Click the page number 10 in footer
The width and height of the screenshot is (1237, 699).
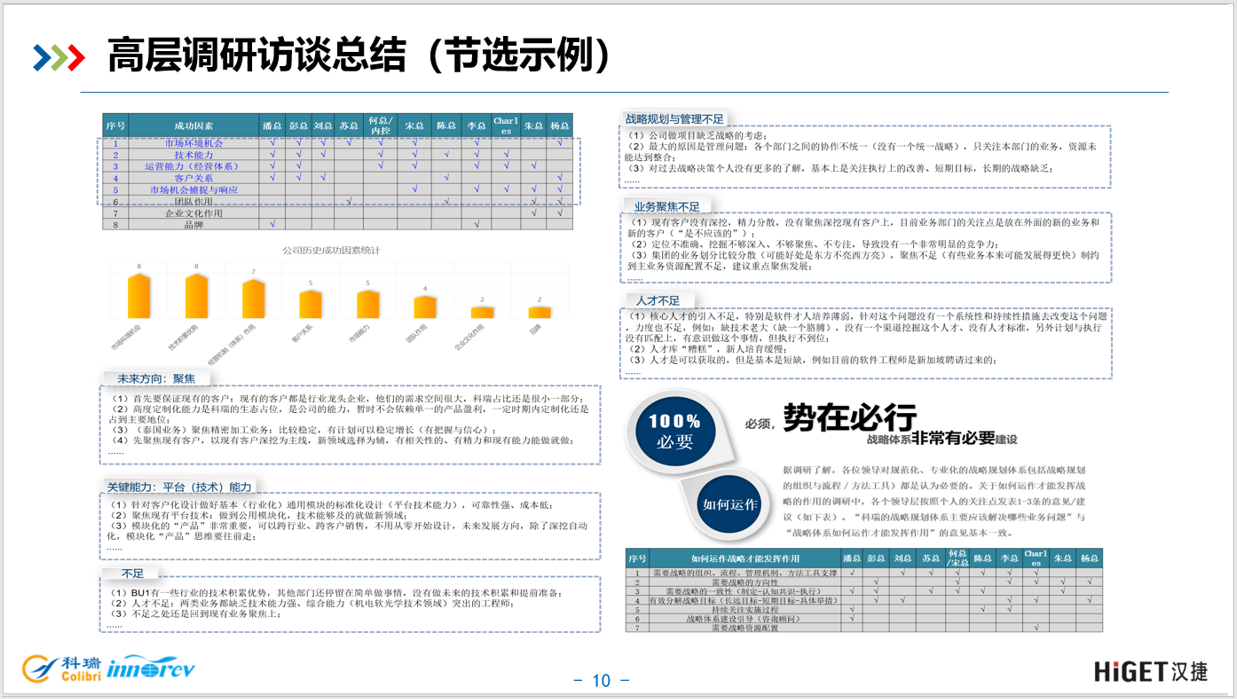[x=601, y=681]
